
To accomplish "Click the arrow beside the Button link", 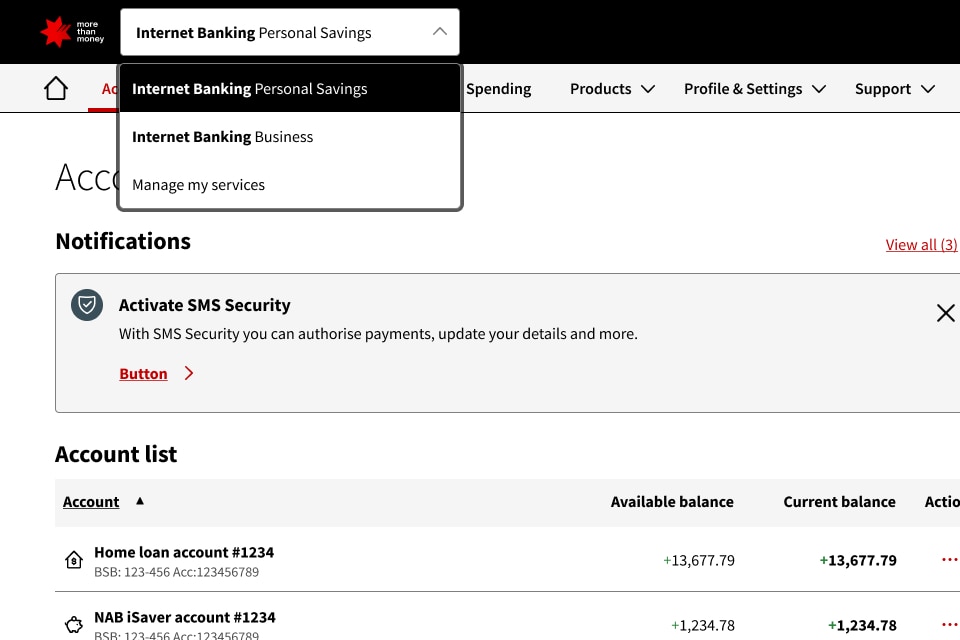I will [x=189, y=374].
